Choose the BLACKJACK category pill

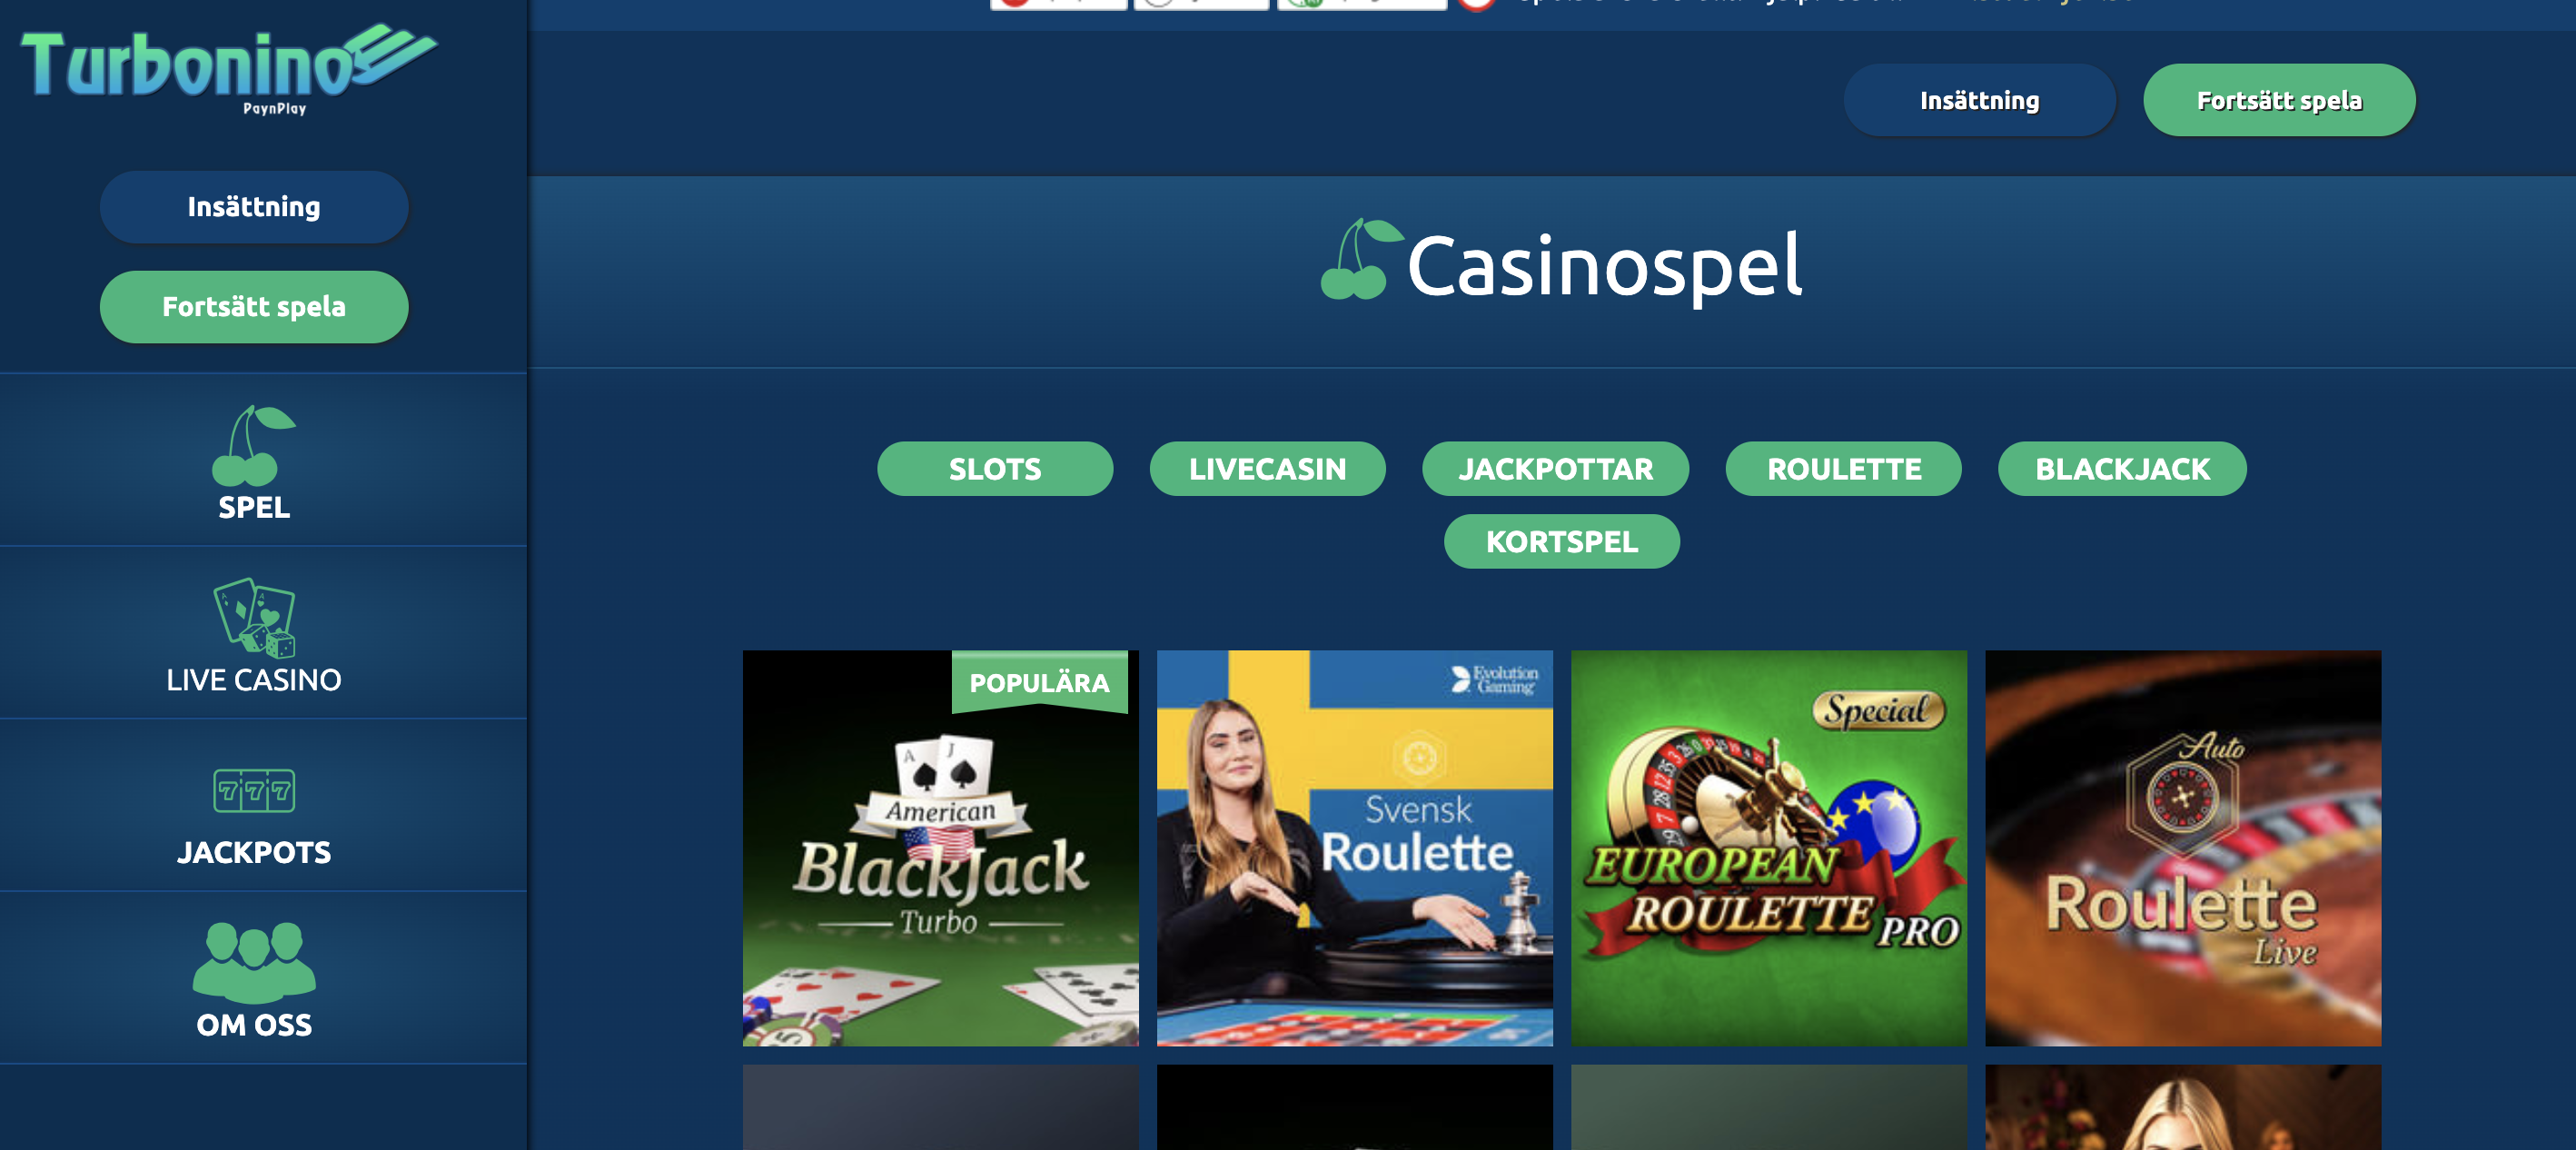tap(2122, 468)
